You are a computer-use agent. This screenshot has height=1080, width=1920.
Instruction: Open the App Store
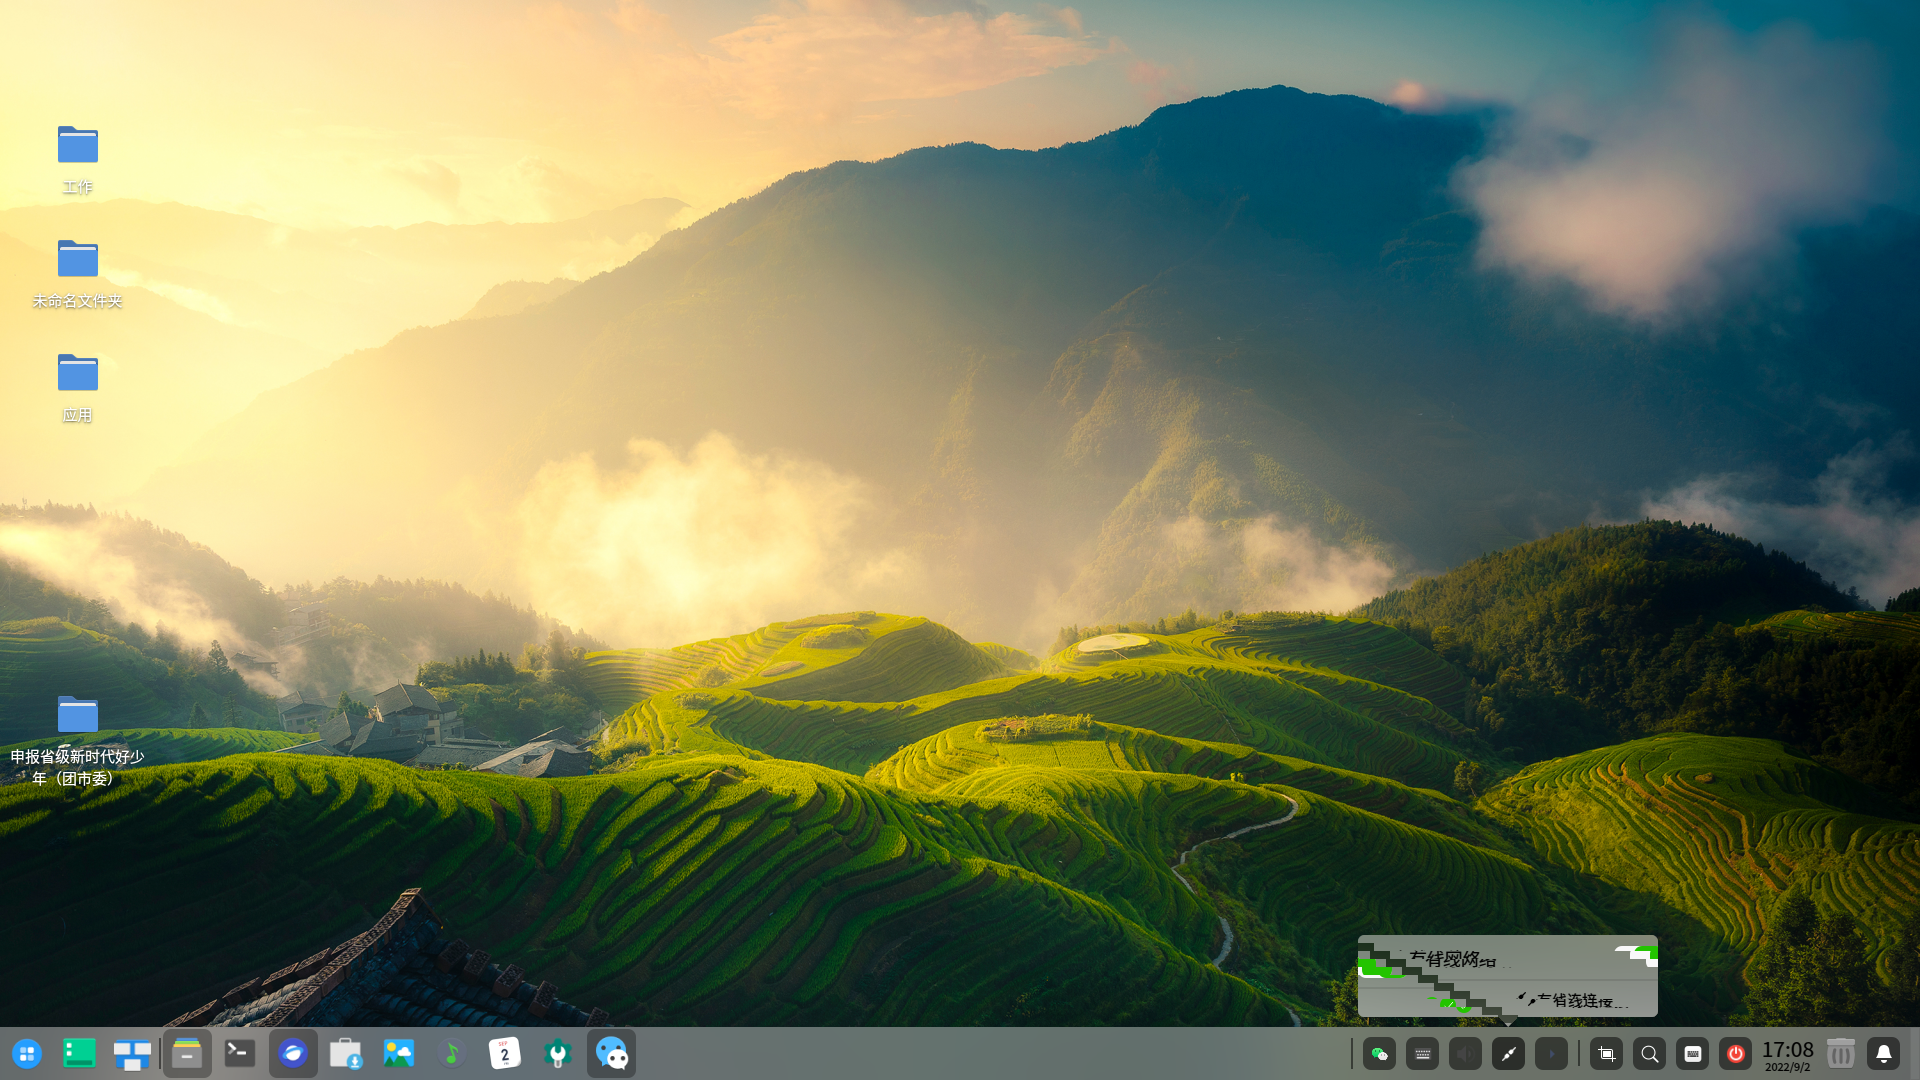(346, 1054)
